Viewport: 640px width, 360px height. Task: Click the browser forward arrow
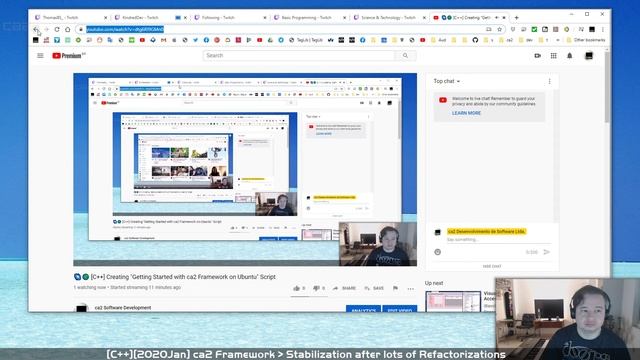[x=46, y=29]
